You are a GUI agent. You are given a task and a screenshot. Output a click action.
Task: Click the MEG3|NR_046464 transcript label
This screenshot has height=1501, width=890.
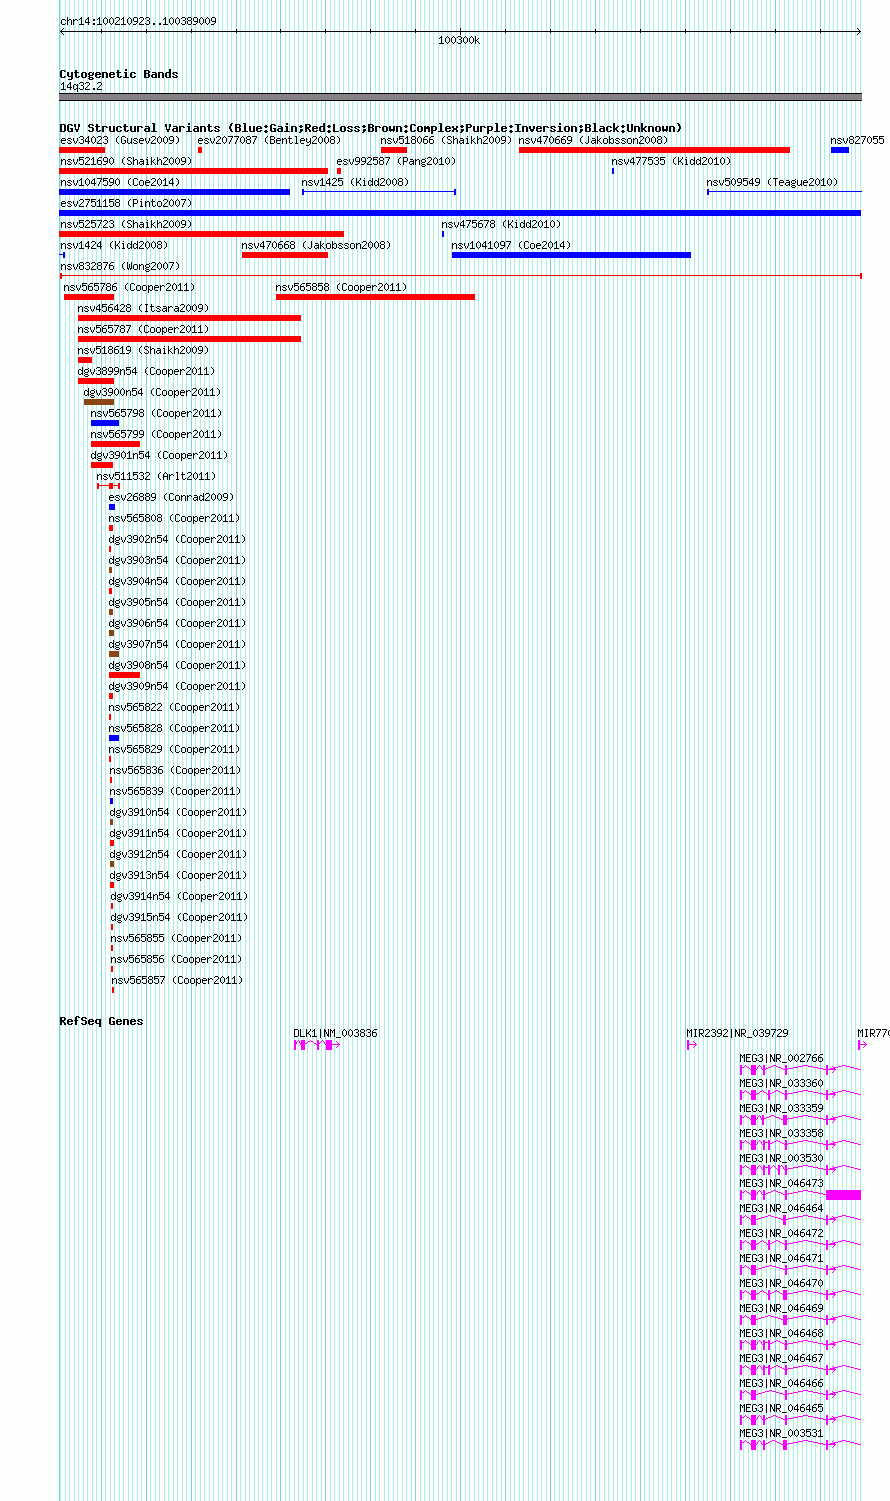pyautogui.click(x=782, y=1208)
